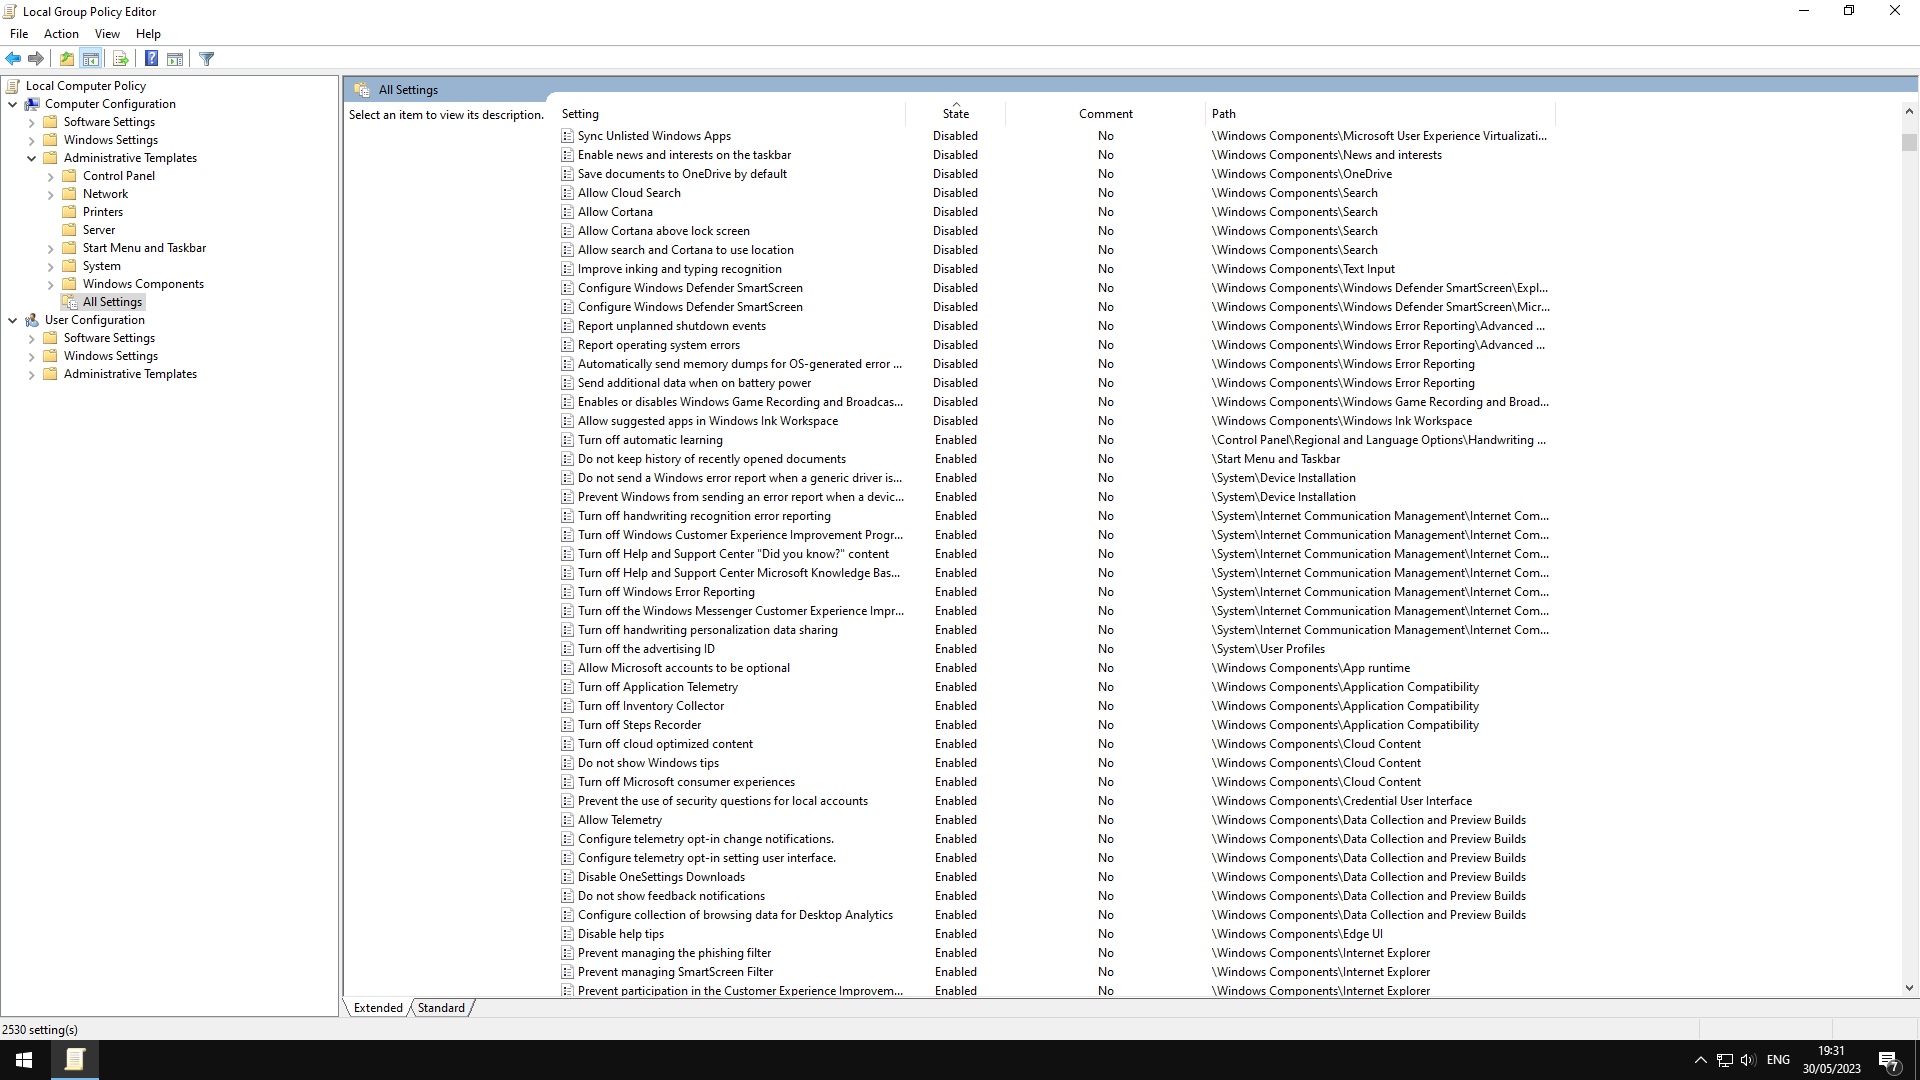Collapse the Computer Configuration node
Screen dimensions: 1920x1080
pyautogui.click(x=12, y=104)
